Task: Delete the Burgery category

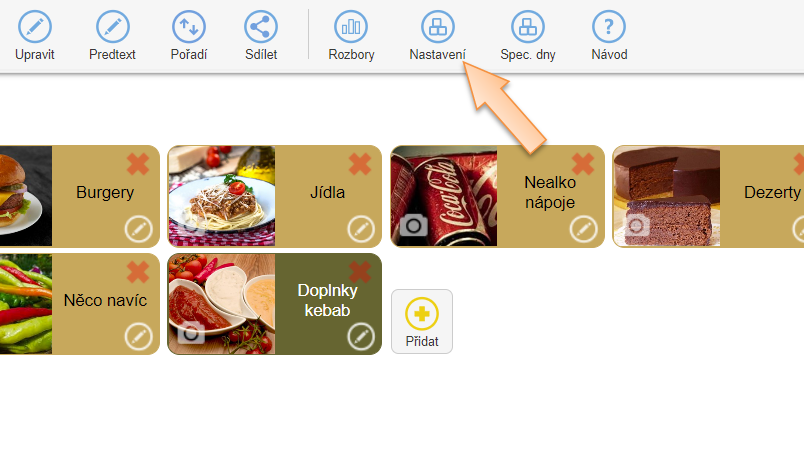Action: pyautogui.click(x=138, y=164)
